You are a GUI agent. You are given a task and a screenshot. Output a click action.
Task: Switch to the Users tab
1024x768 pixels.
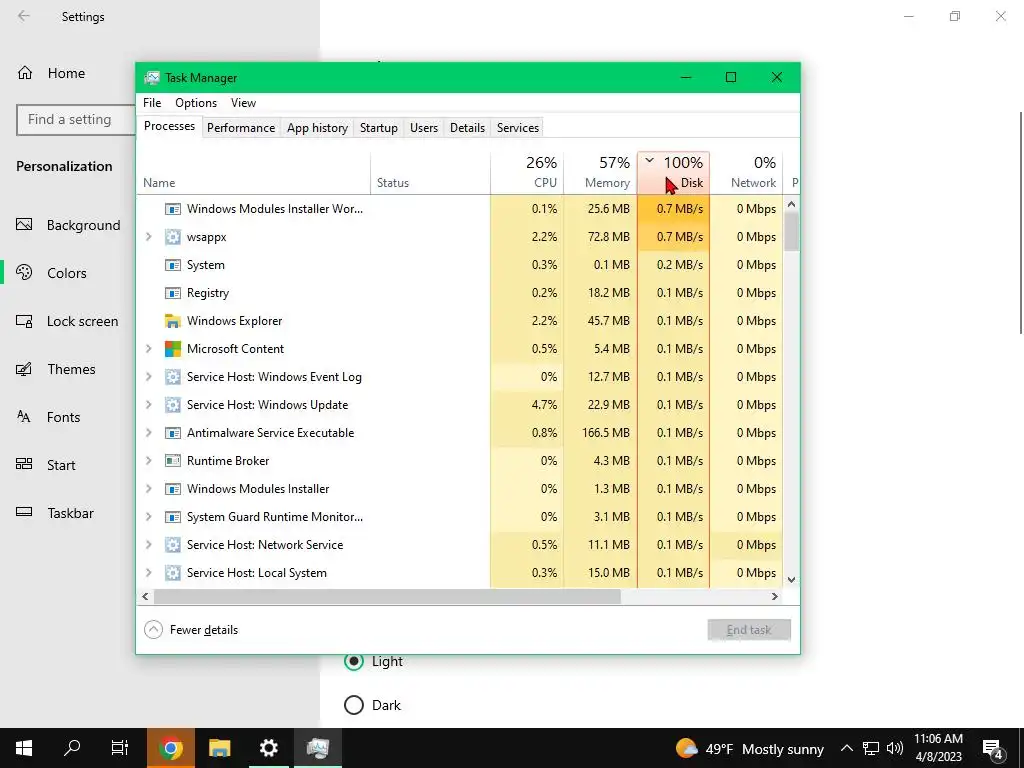click(424, 128)
